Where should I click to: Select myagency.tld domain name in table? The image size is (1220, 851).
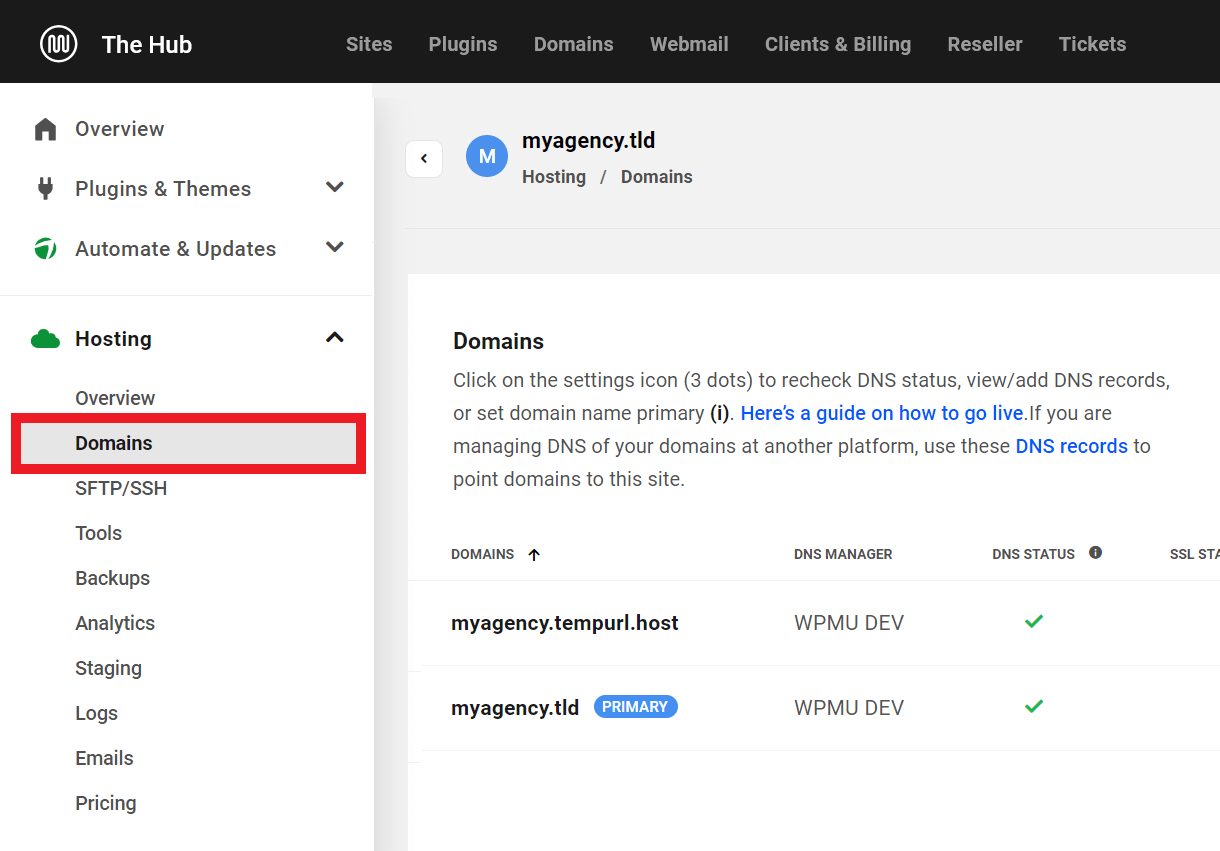515,707
